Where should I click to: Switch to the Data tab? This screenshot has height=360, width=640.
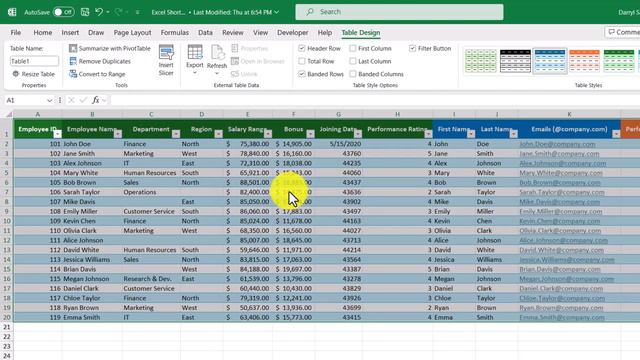(205, 32)
